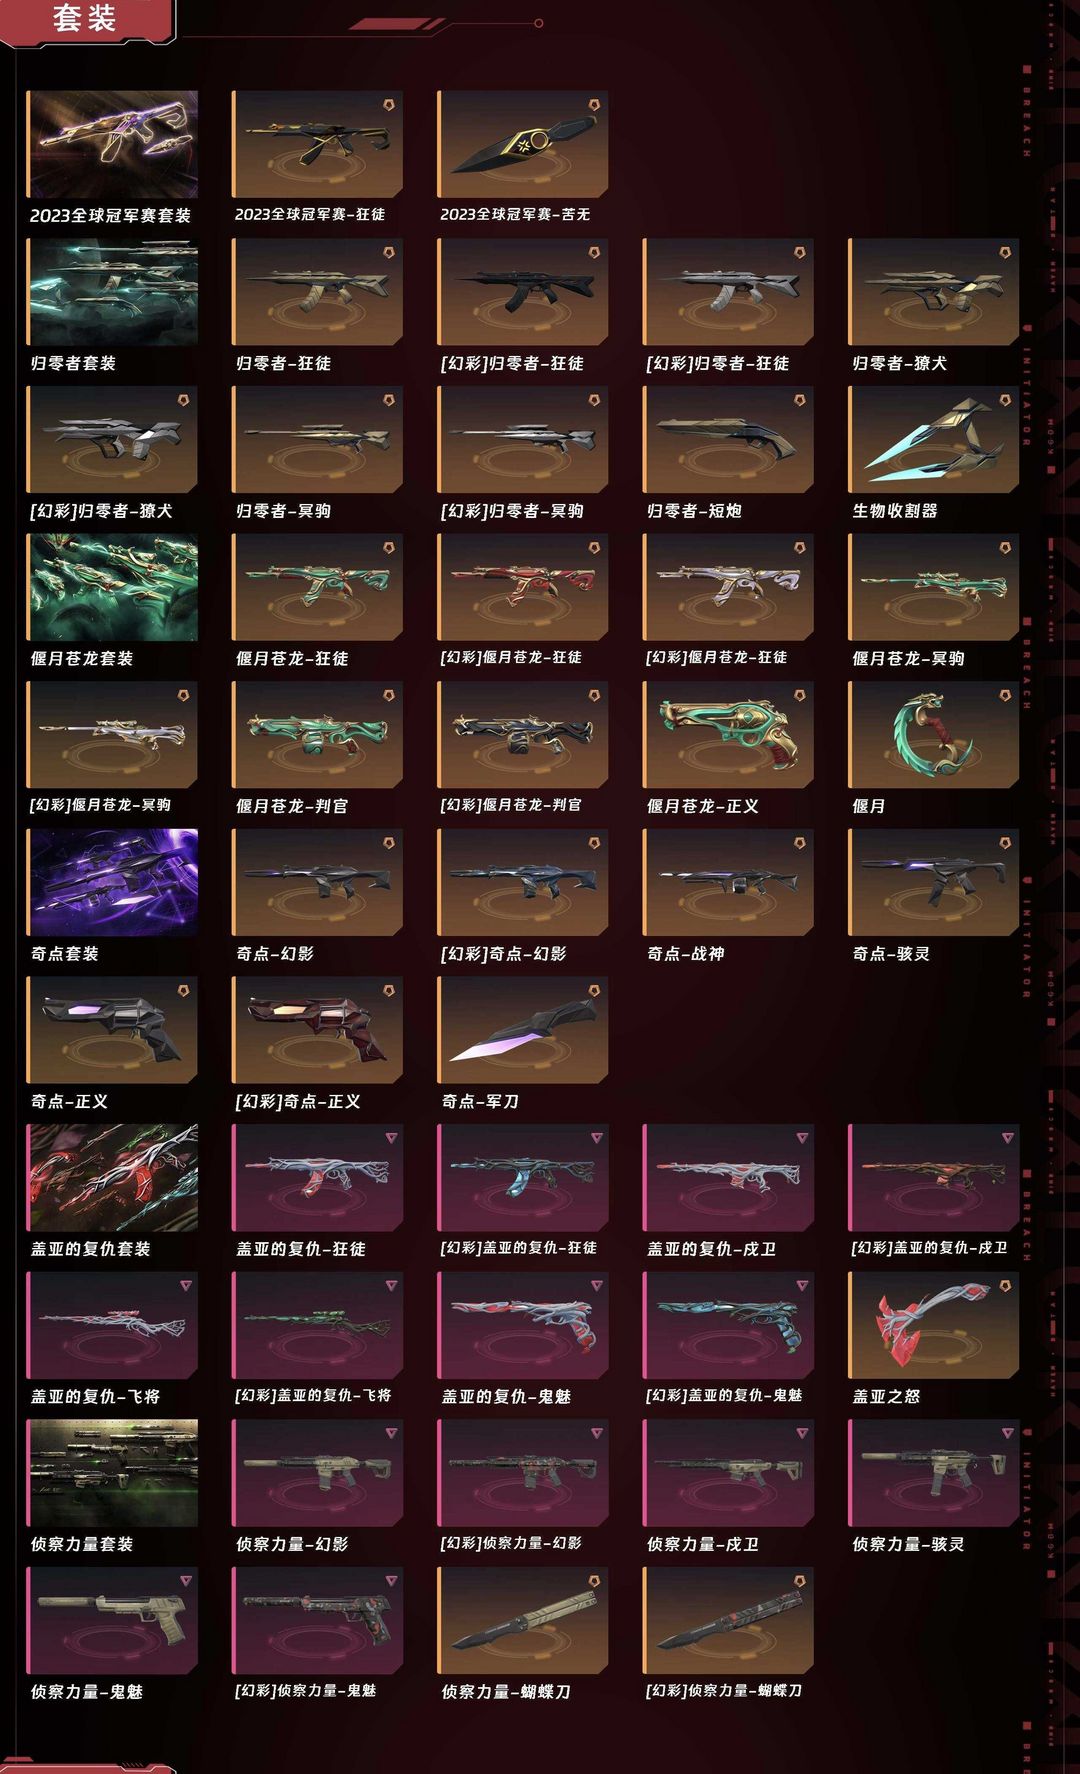Viewport: 1080px width, 1774px height.
Task: Select the 2023全球冠军赛套装 bundle thumbnail
Action: point(112,144)
